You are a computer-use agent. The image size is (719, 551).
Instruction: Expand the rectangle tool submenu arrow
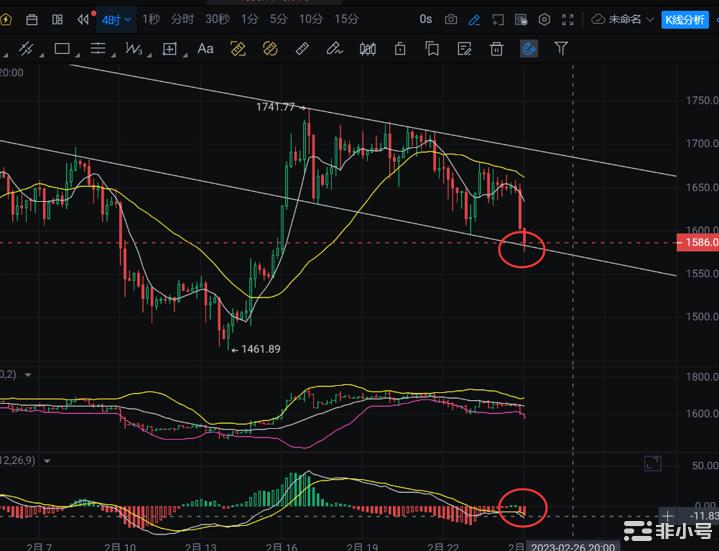click(77, 55)
